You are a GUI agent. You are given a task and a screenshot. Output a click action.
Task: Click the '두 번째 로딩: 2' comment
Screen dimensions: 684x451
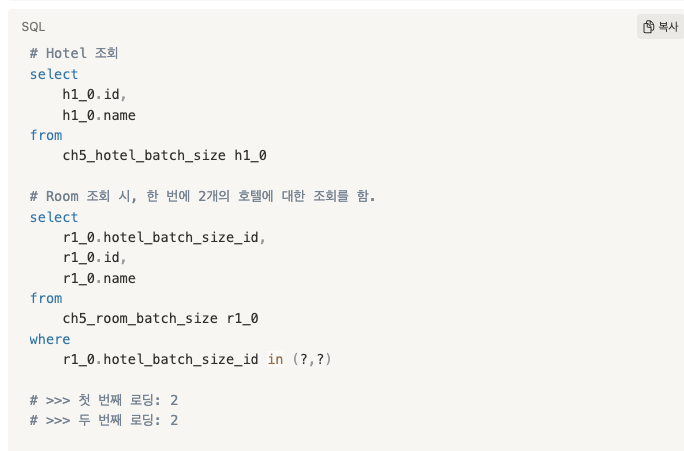pyautogui.click(x=128, y=420)
